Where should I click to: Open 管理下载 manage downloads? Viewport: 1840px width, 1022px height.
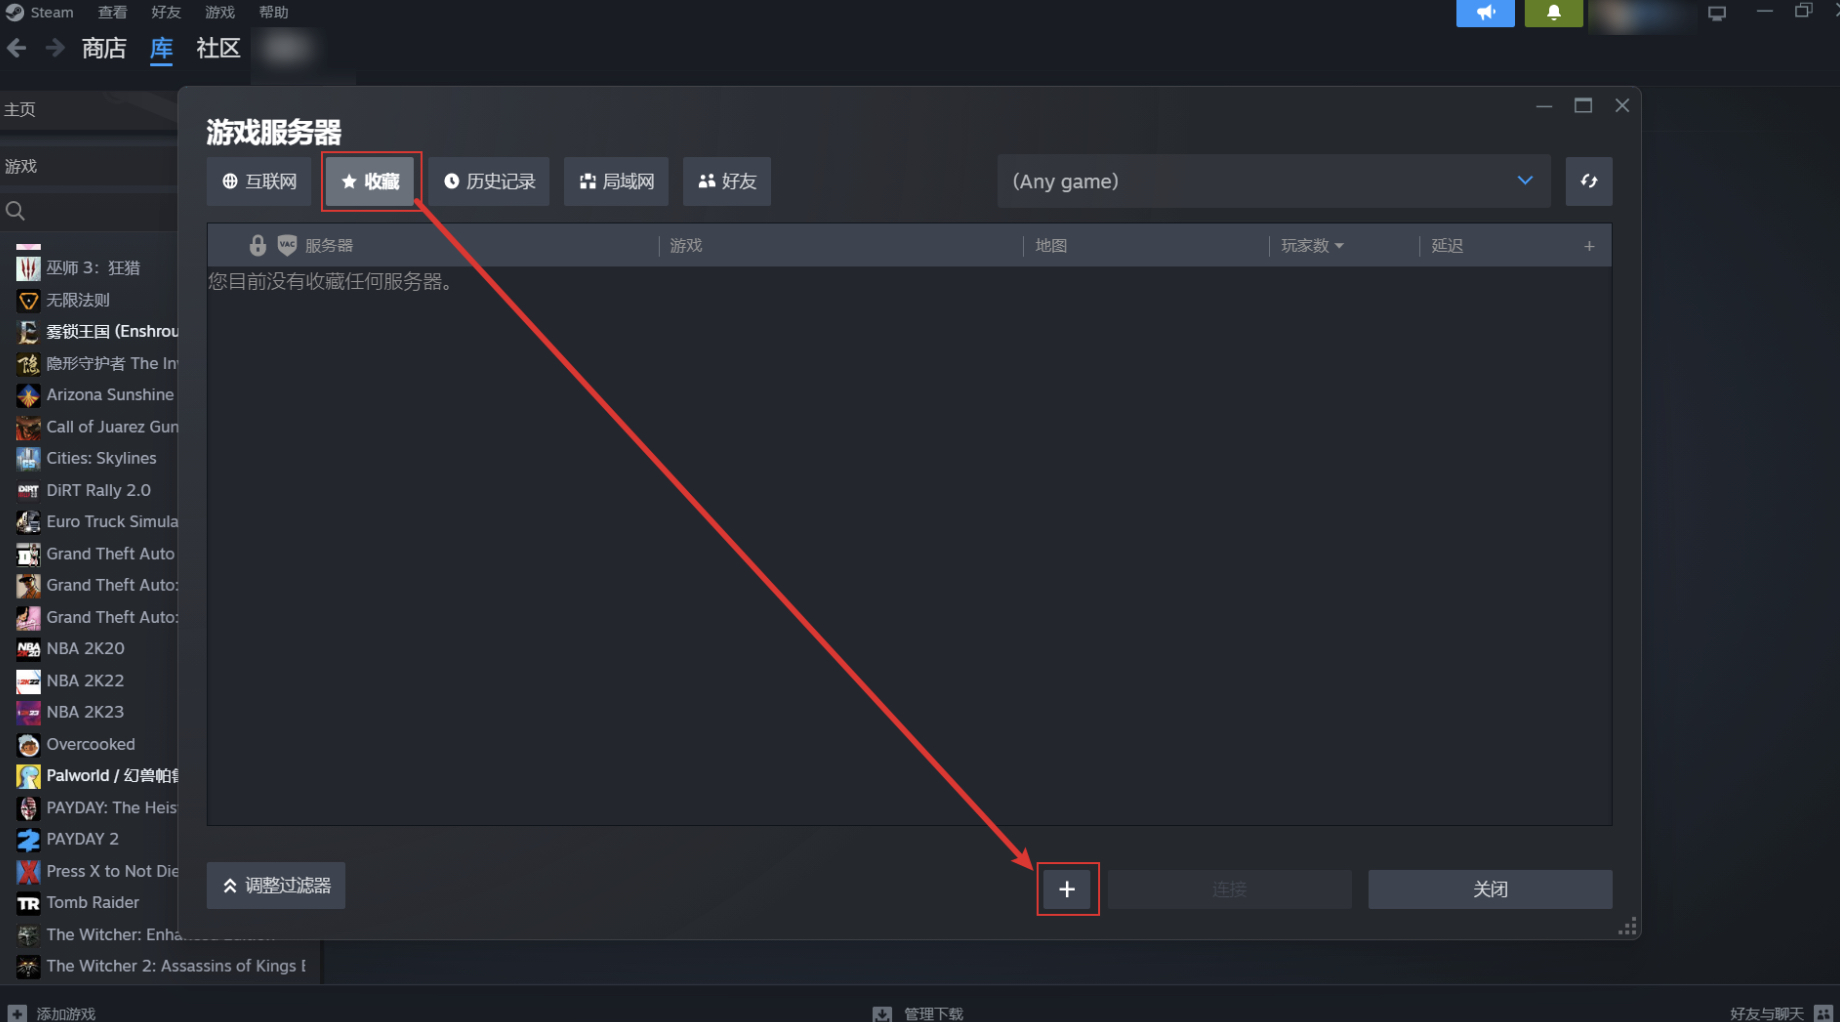pyautogui.click(x=918, y=1013)
